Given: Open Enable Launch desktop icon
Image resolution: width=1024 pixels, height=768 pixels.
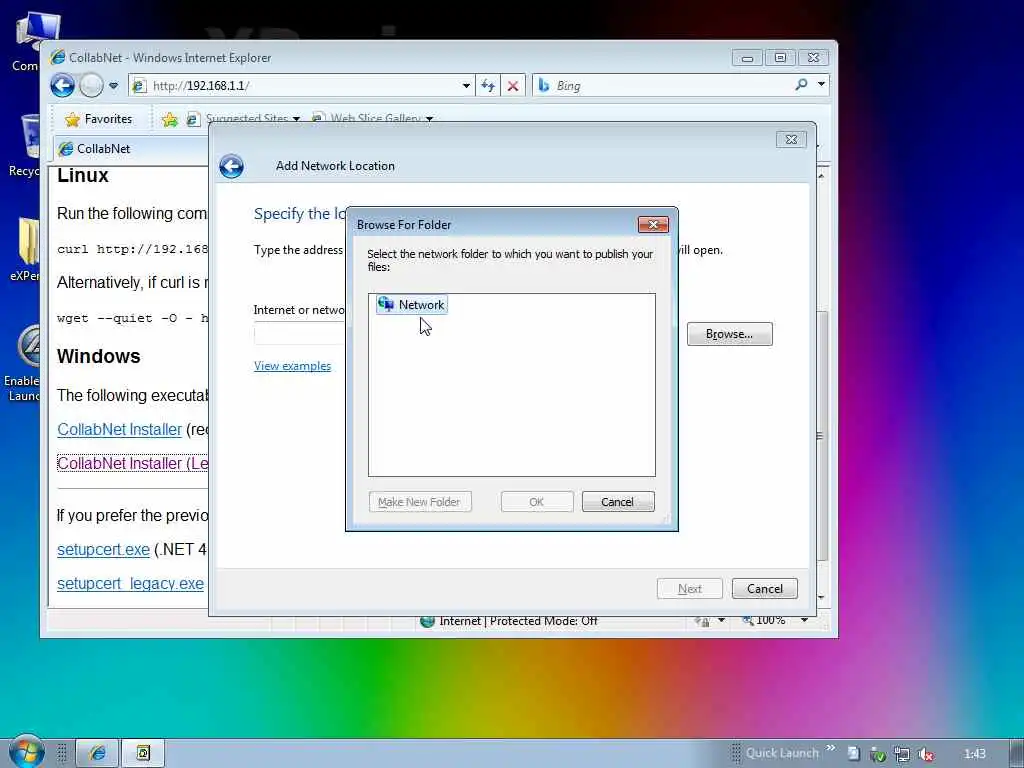Looking at the screenshot, I should [x=22, y=363].
